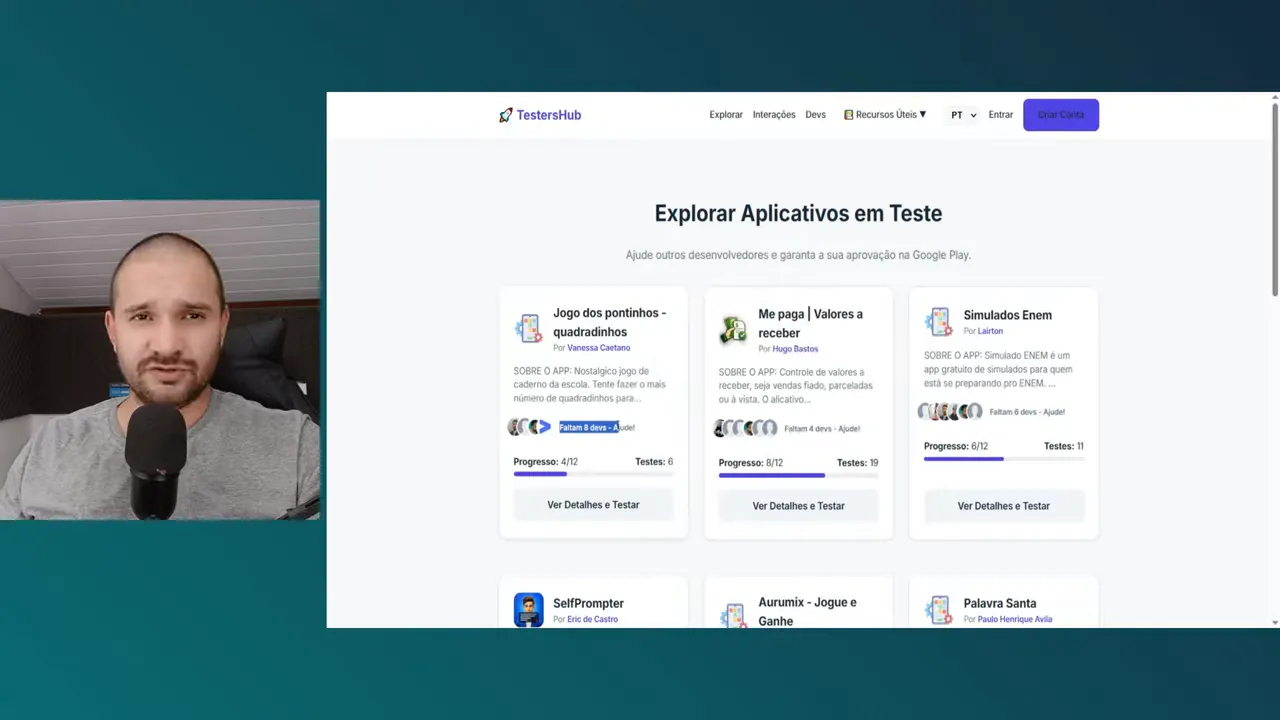Open author link Eric de Castro

click(x=592, y=619)
